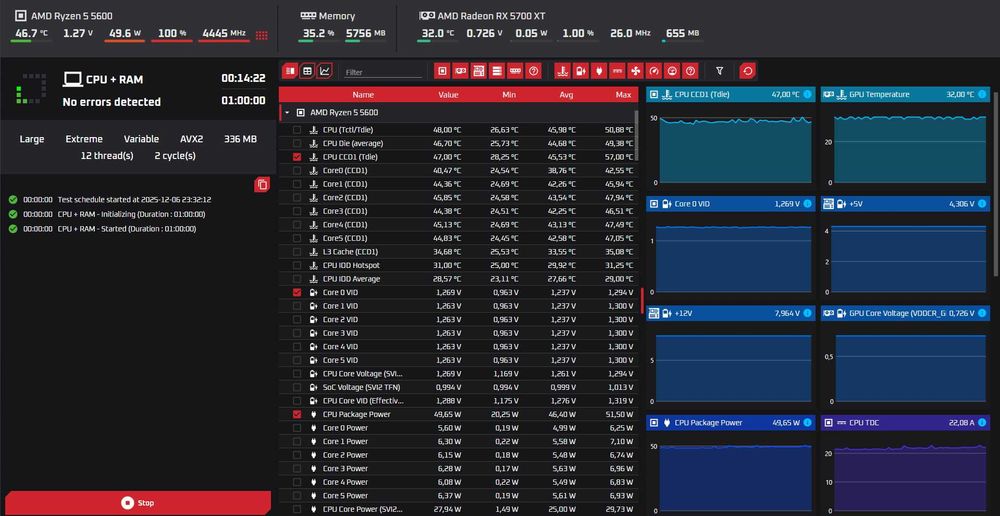Uncheck CPU Package Power checkbox
The width and height of the screenshot is (1000, 516).
297,414
